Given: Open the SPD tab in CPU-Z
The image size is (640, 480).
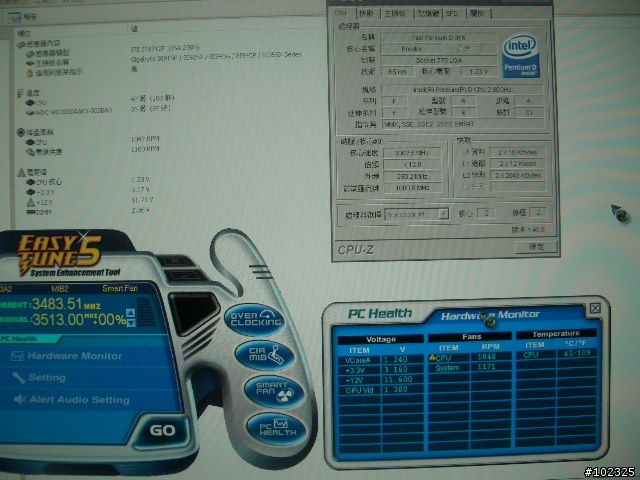Looking at the screenshot, I should point(452,13).
